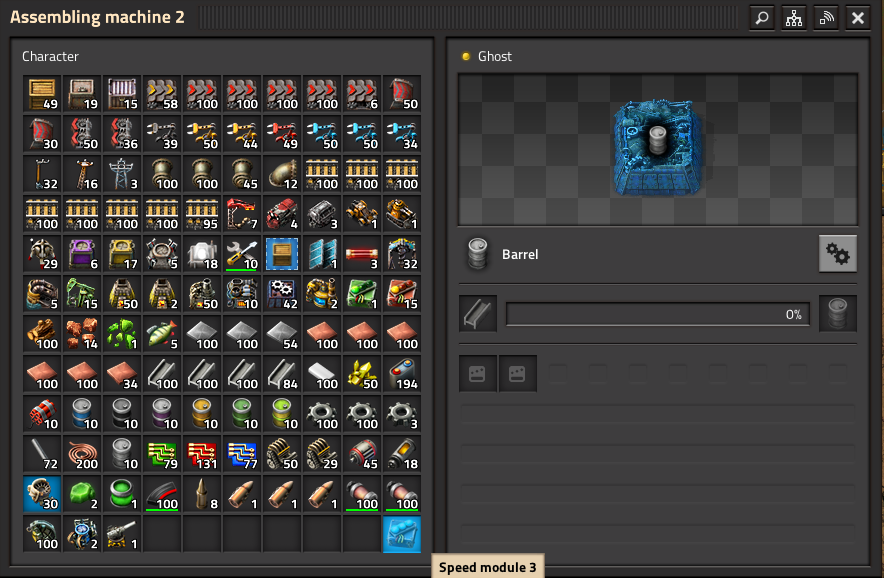884x578 pixels.
Task: Click the crafting progress bar at 0%
Action: point(657,314)
